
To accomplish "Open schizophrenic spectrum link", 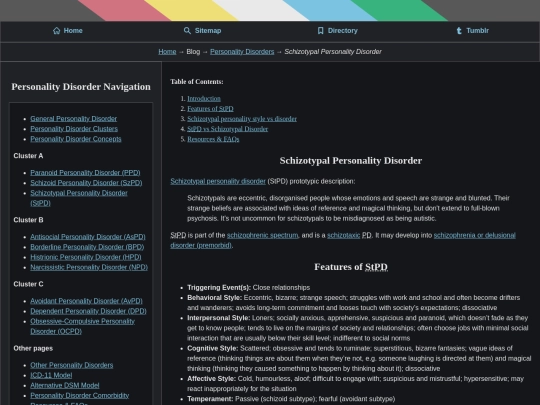I will [x=262, y=235].
